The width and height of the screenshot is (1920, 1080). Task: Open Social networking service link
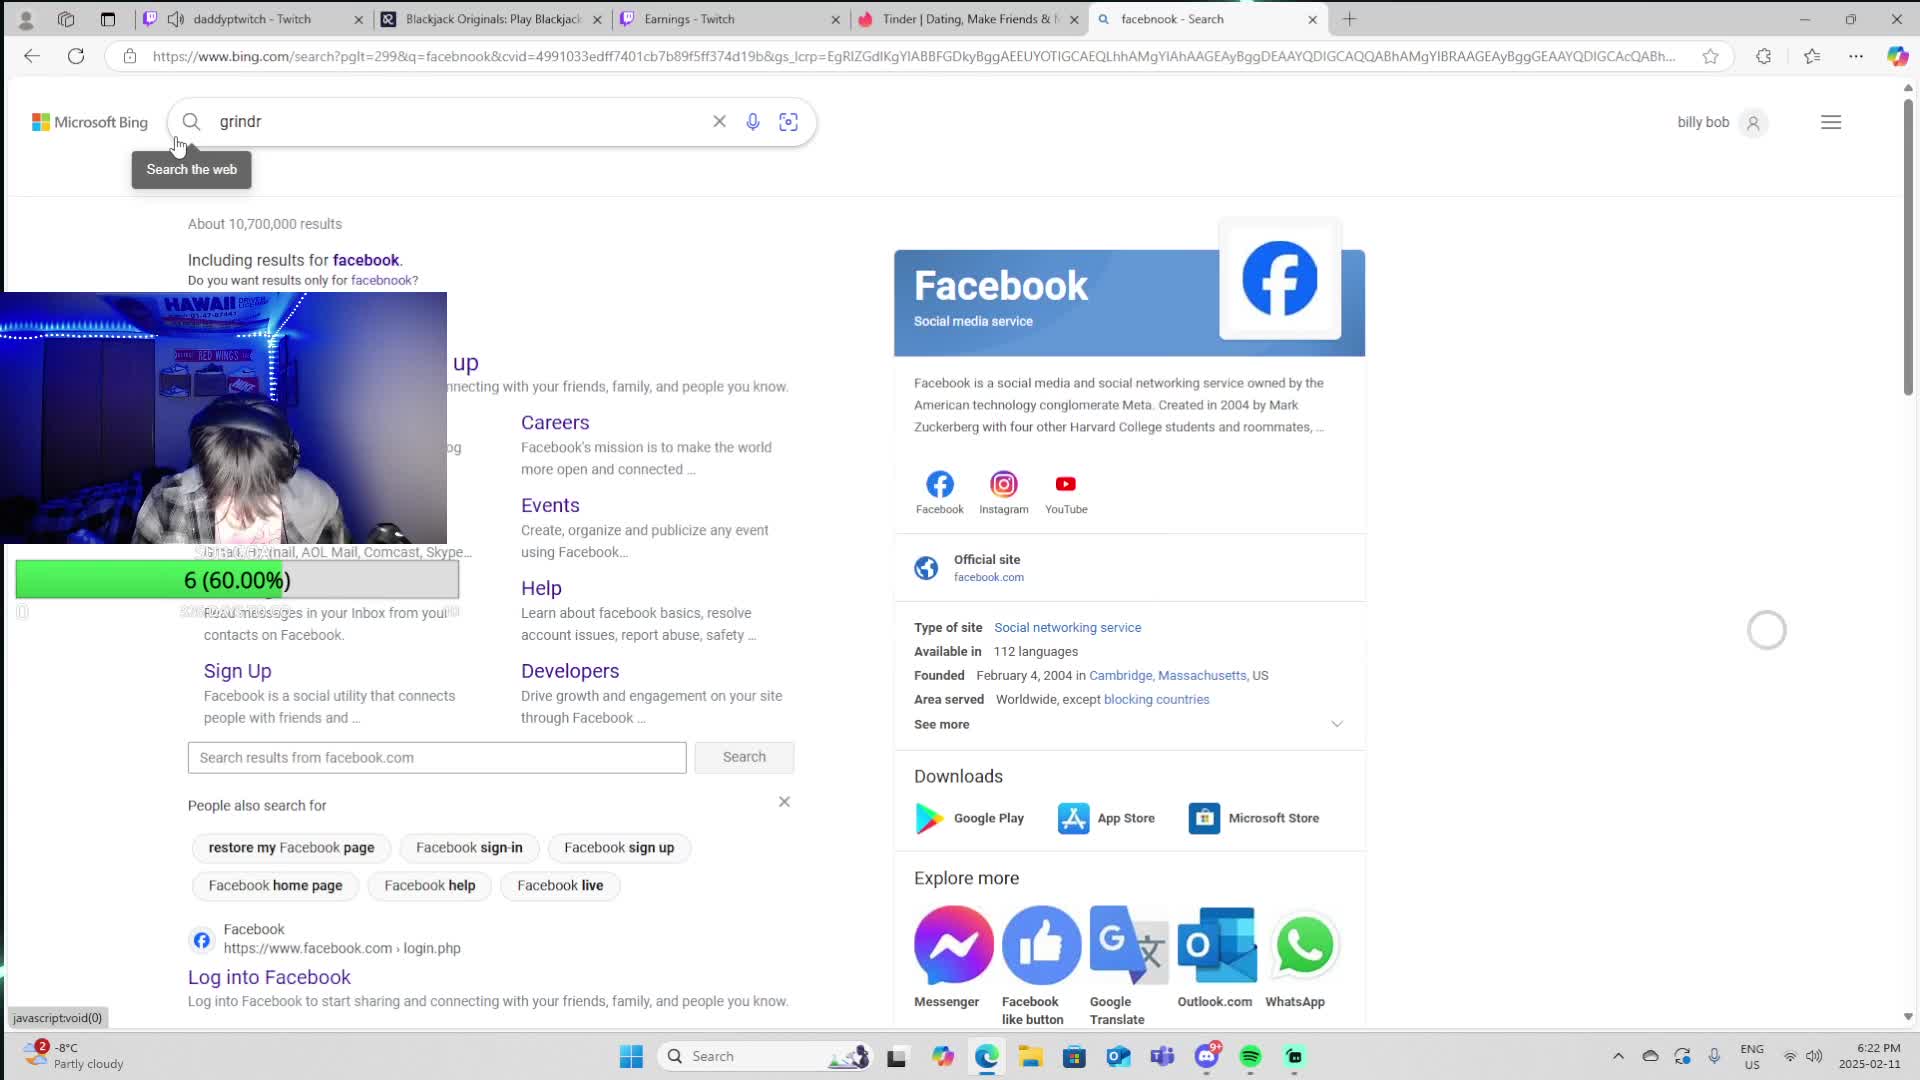pyautogui.click(x=1067, y=628)
